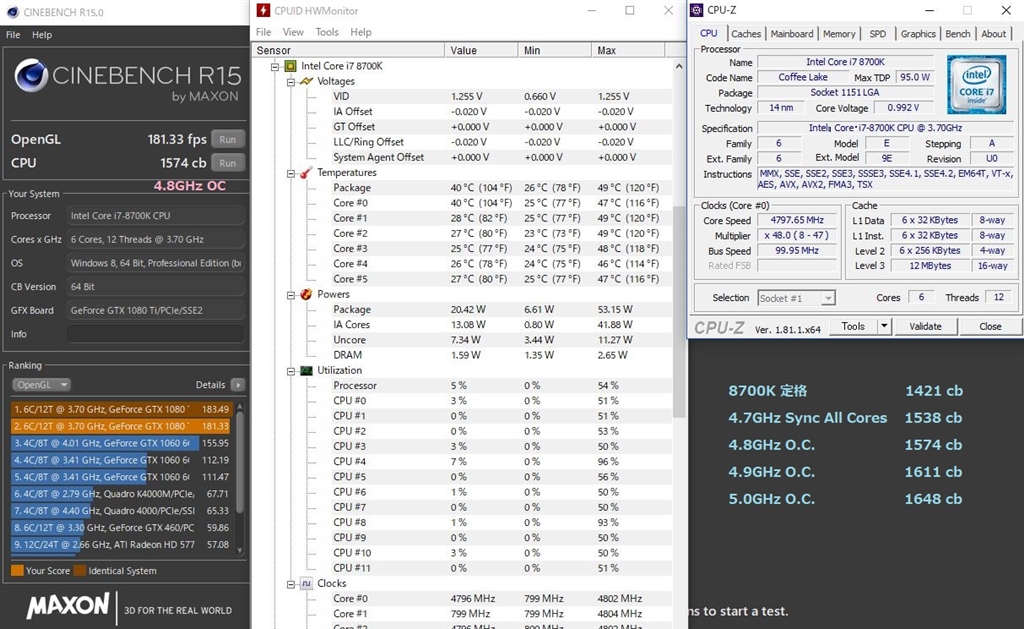Viewport: 1024px width, 629px height.
Task: Click the Sensor column header
Action: (x=349, y=50)
